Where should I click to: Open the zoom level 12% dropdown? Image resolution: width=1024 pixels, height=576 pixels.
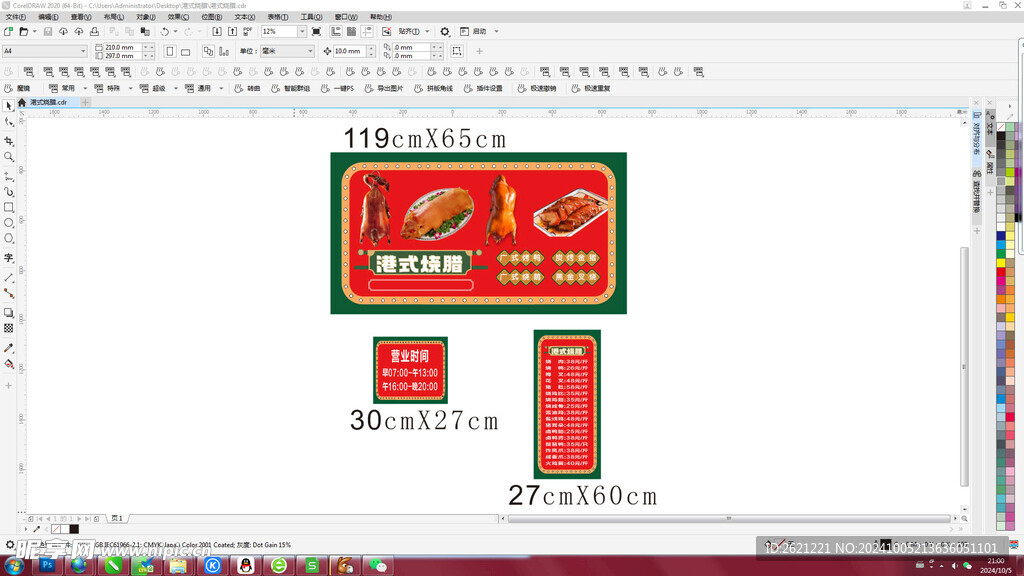click(301, 32)
